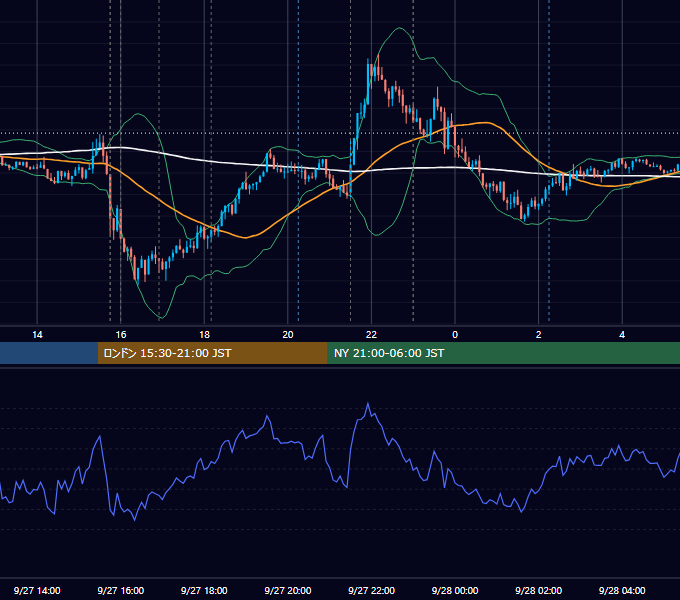Click the NY 21:00-06:00 JST session bar
The image size is (680, 600).
click(x=503, y=353)
